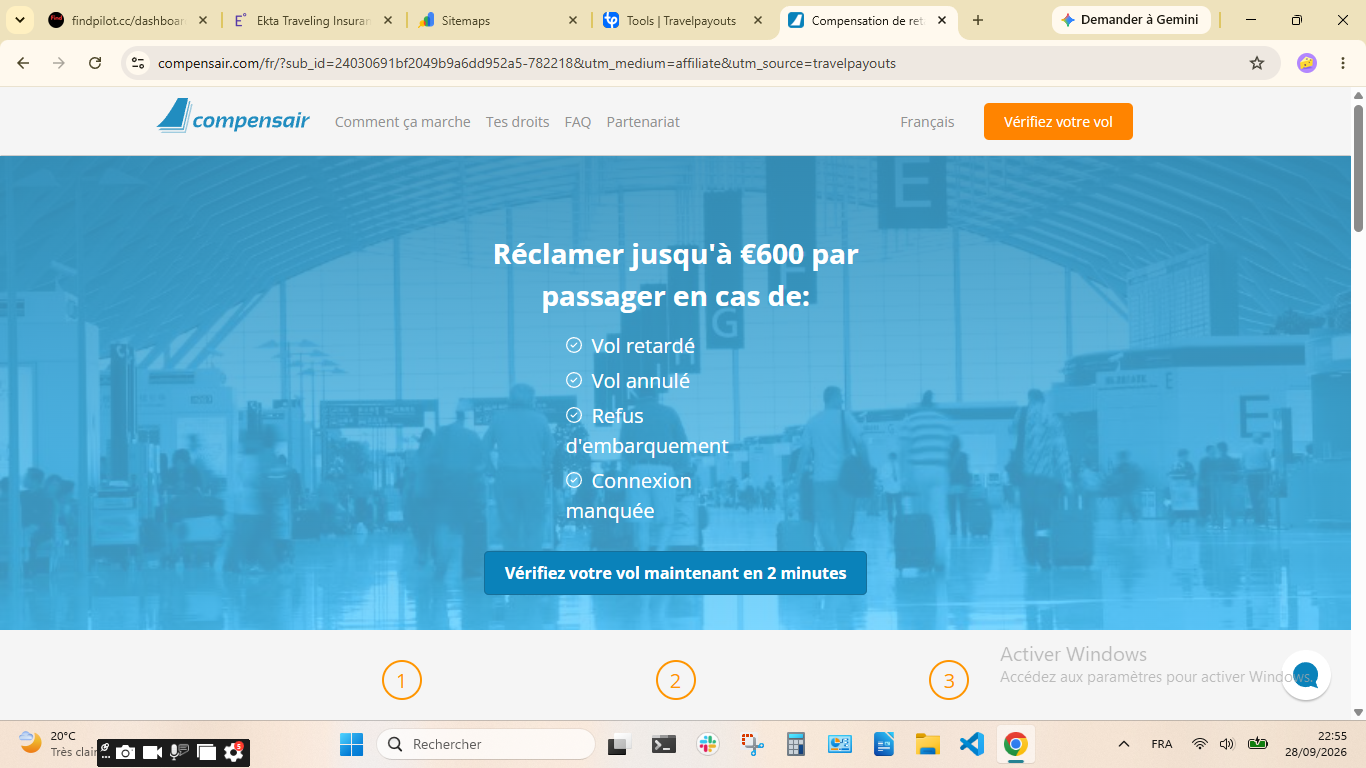The height and width of the screenshot is (768, 1366).
Task: Open the chat support bubble
Action: (x=1305, y=675)
